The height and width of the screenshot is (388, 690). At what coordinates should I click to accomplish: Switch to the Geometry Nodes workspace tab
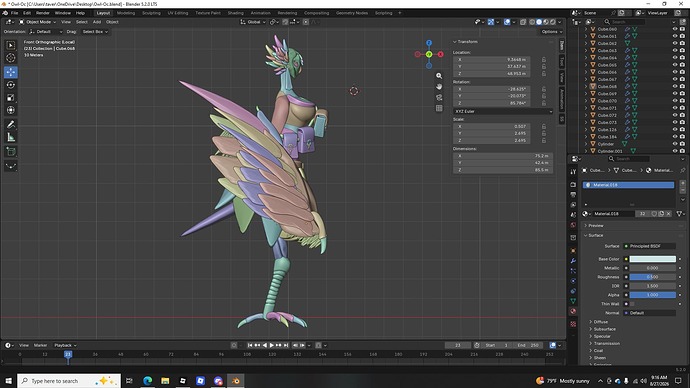pos(352,13)
